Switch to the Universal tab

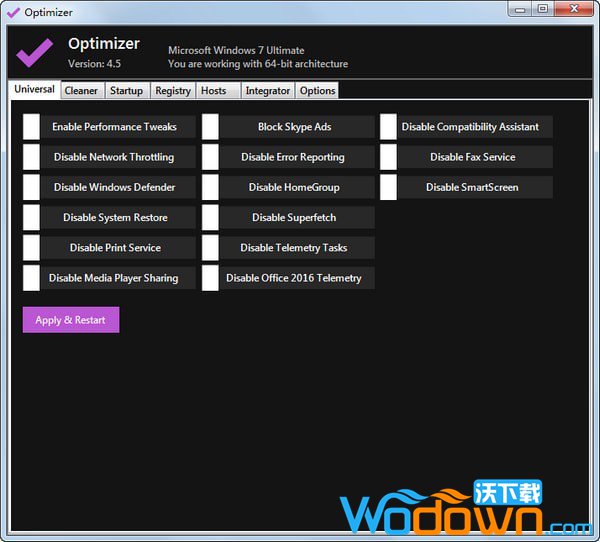pyautogui.click(x=34, y=90)
